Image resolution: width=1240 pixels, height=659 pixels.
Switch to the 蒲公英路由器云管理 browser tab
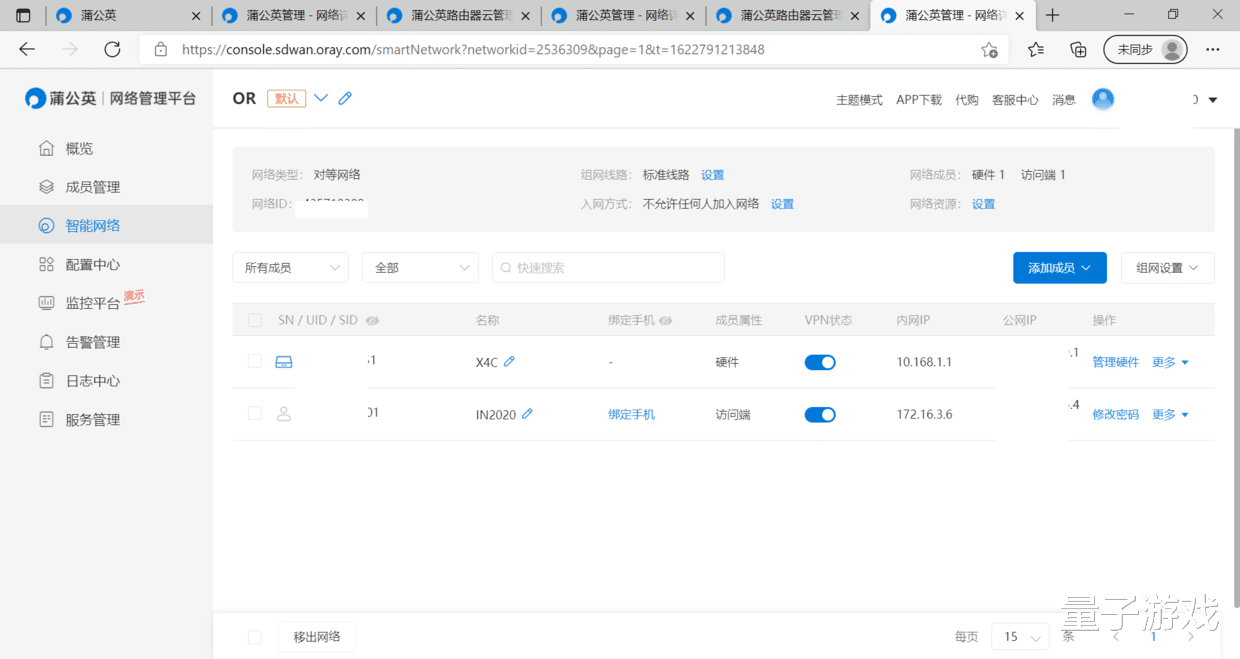coord(458,15)
